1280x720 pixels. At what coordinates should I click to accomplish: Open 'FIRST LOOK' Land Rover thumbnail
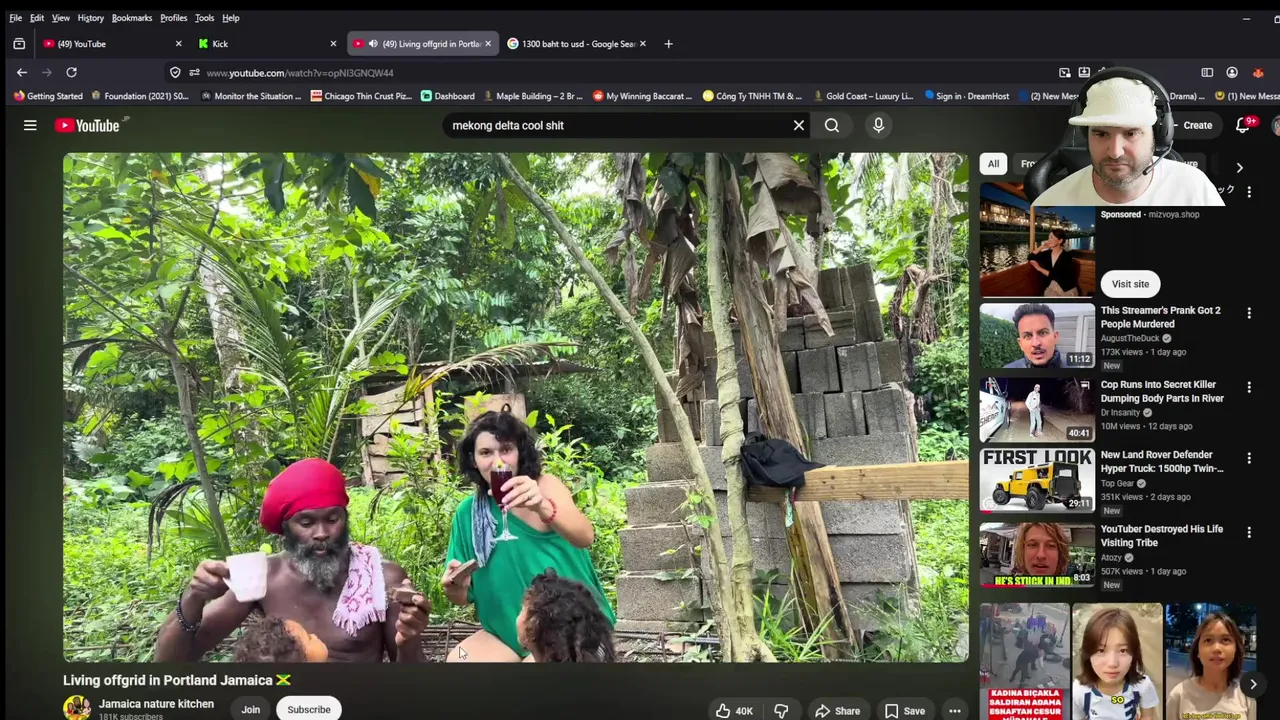click(1037, 479)
